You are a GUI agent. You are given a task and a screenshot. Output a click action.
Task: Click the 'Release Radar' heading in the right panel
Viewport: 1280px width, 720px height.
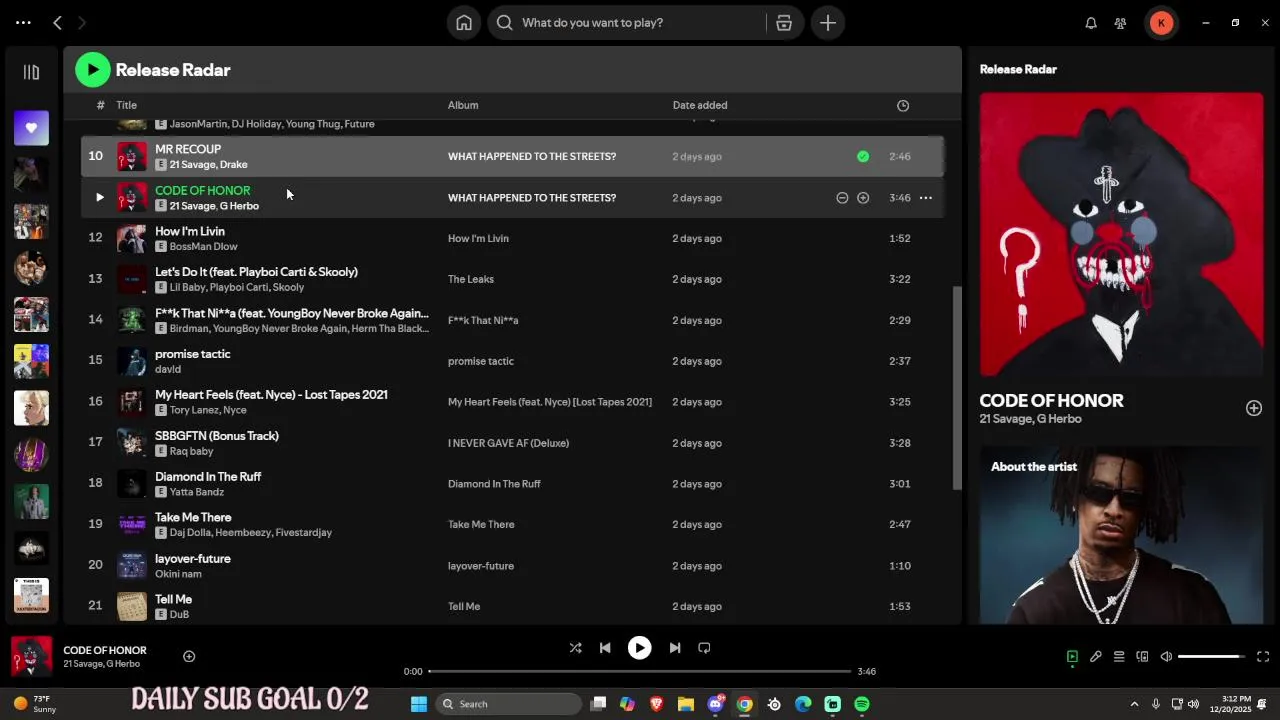point(1018,69)
